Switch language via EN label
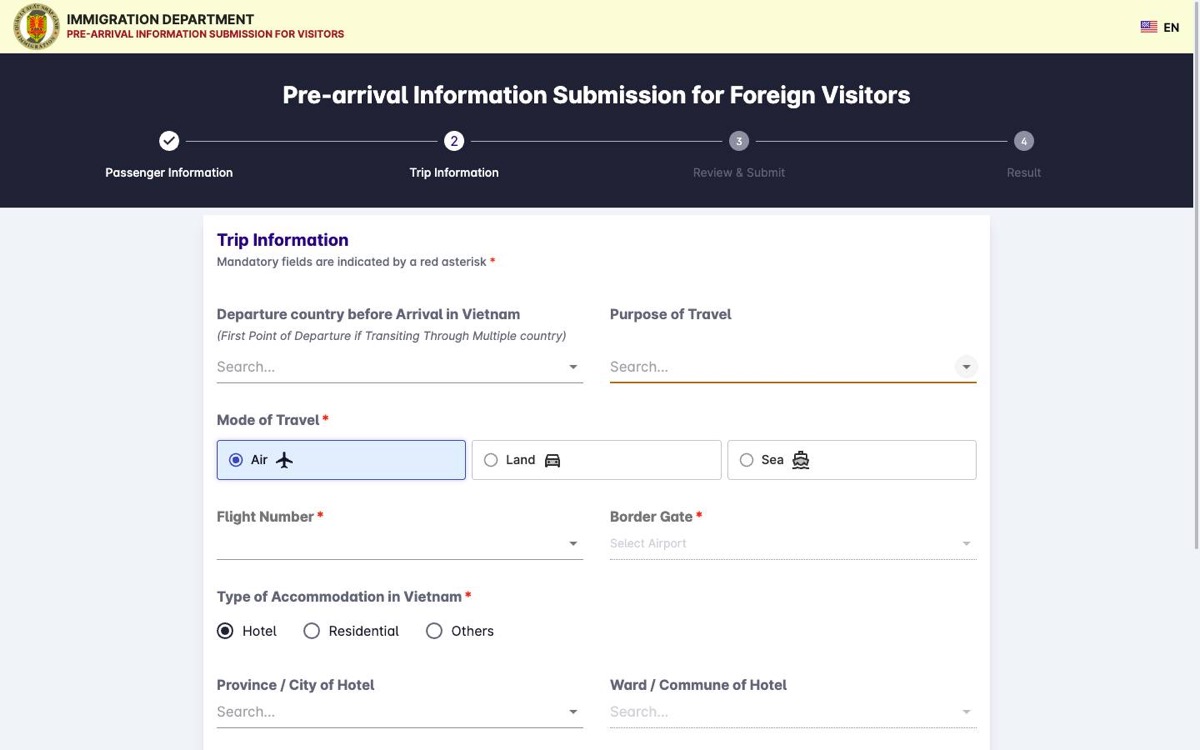The image size is (1200, 750). click(x=1171, y=28)
